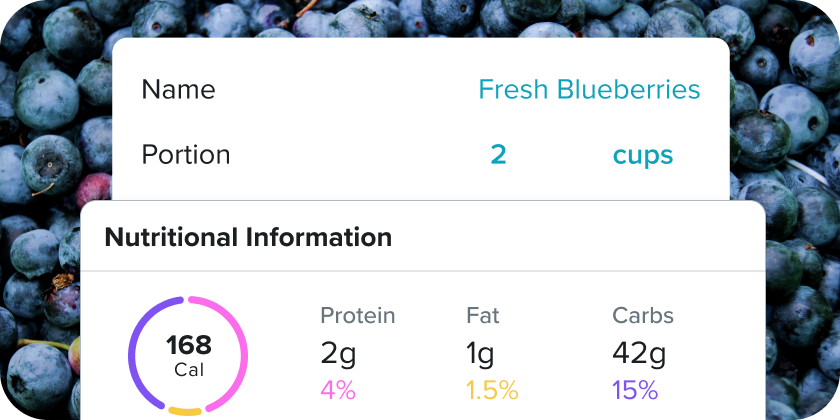Screen dimensions: 840x420
Task: Click the Name label
Action: 178,90
